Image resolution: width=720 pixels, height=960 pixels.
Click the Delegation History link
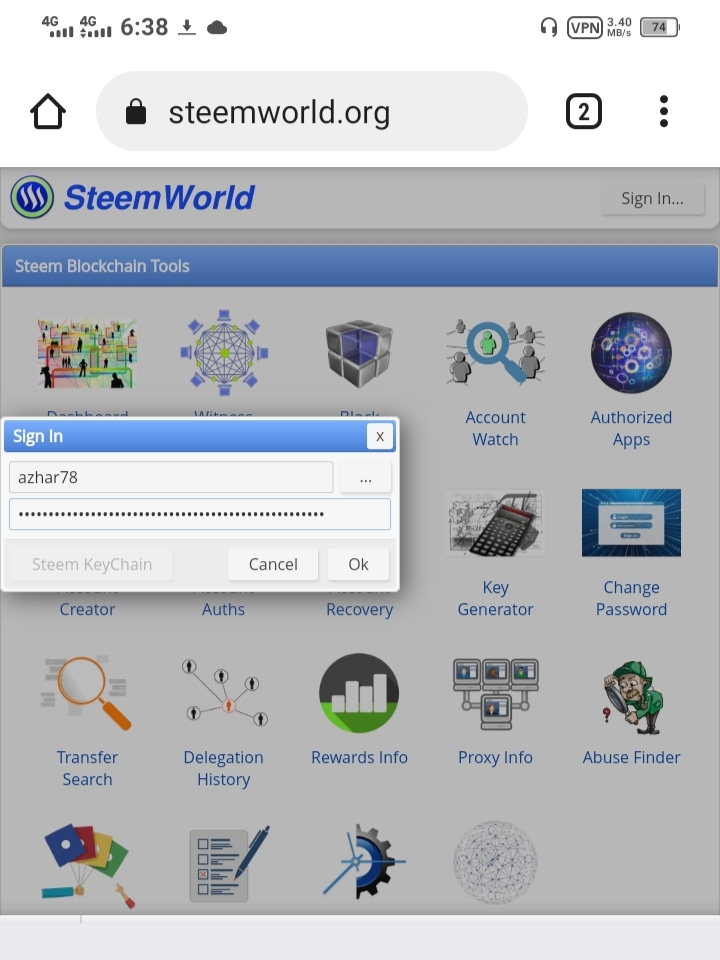[x=223, y=768]
